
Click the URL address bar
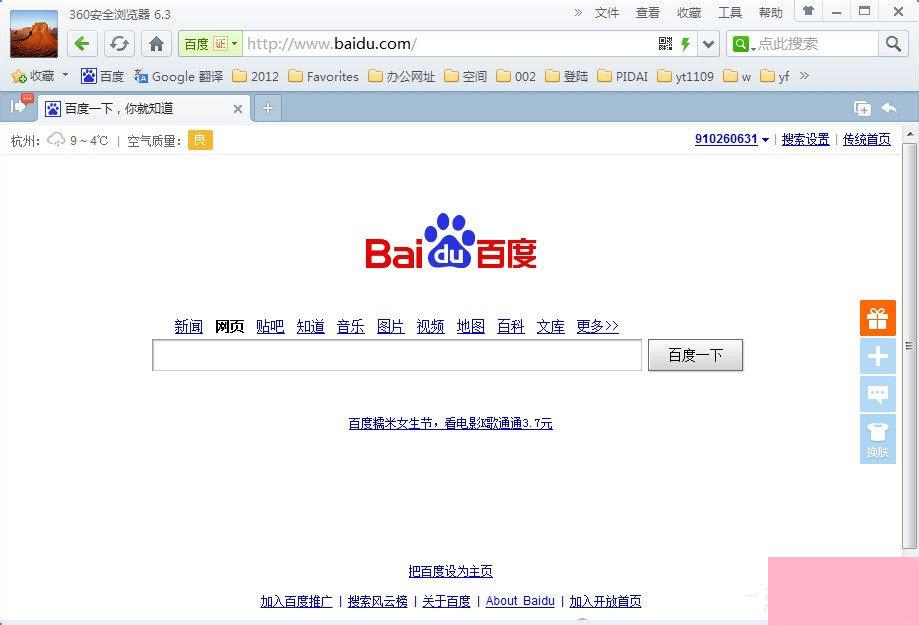(x=448, y=44)
